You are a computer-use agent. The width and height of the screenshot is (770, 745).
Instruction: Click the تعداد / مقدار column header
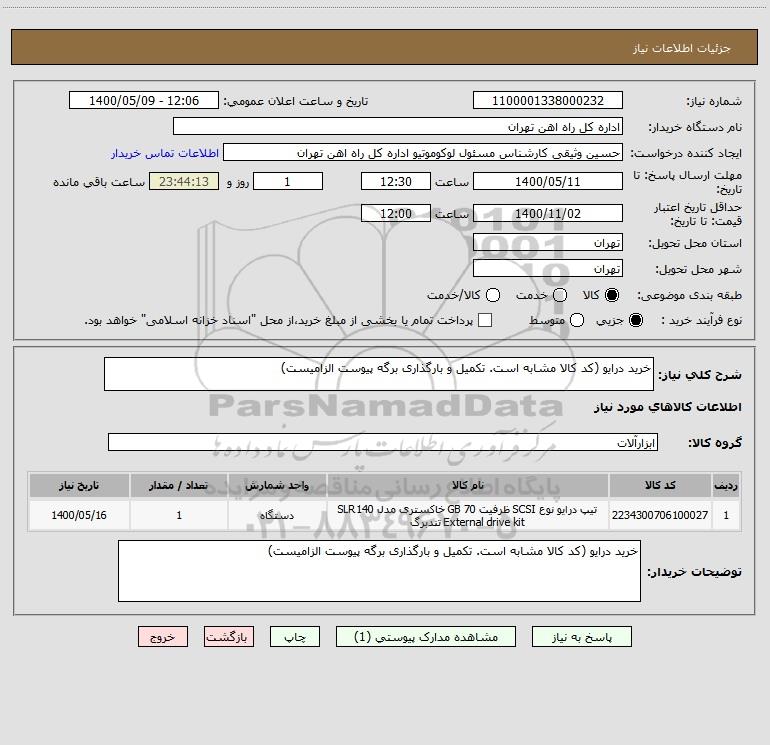click(x=179, y=485)
